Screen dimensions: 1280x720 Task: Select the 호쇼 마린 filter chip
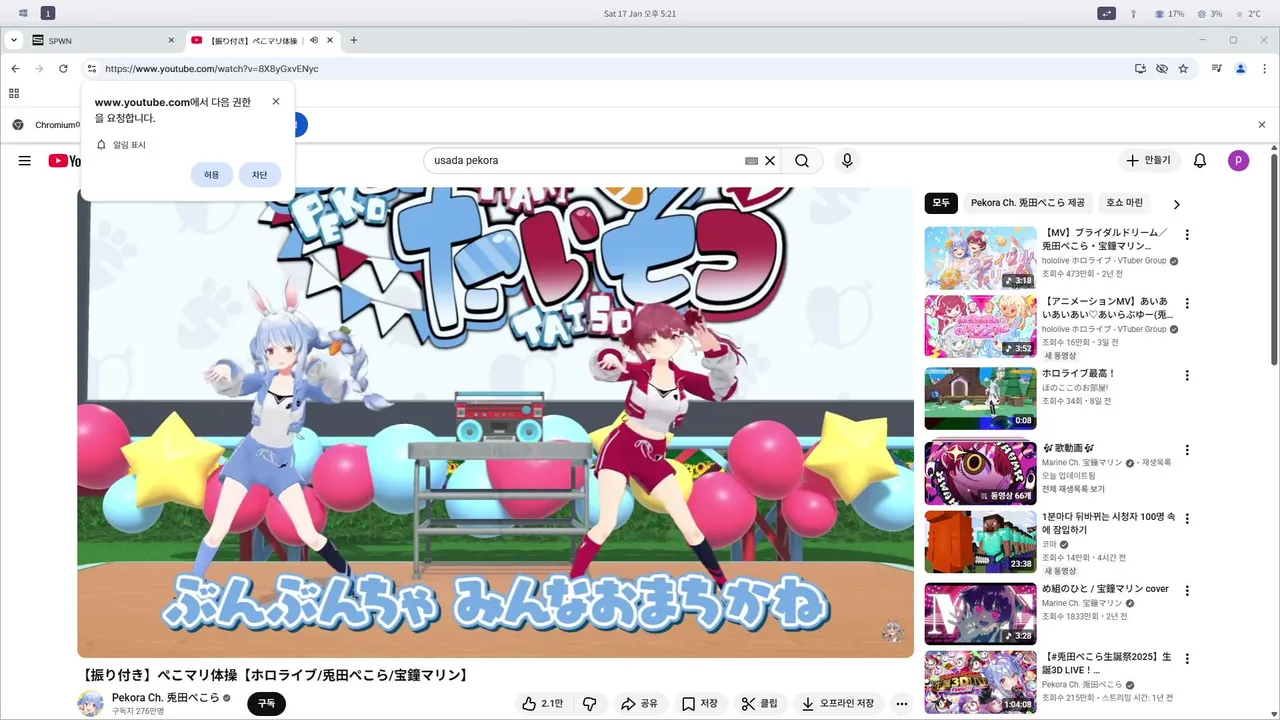pyautogui.click(x=1124, y=203)
